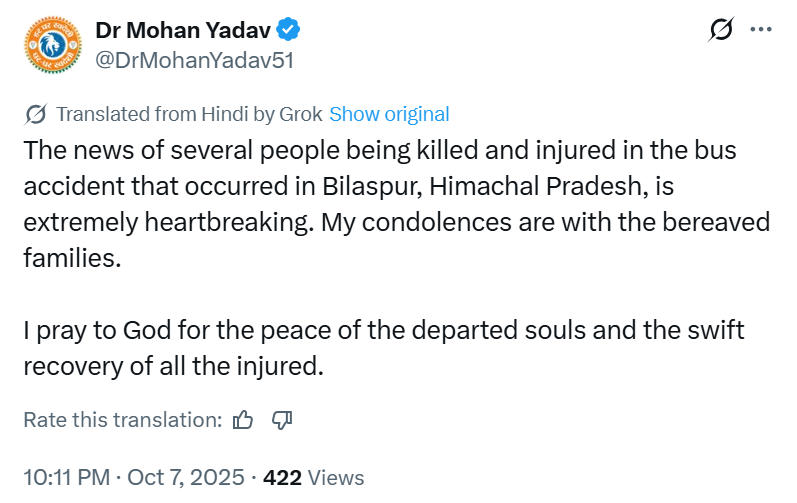Click the "Rate this translation:" label
797x503 pixels.
[x=122, y=420]
